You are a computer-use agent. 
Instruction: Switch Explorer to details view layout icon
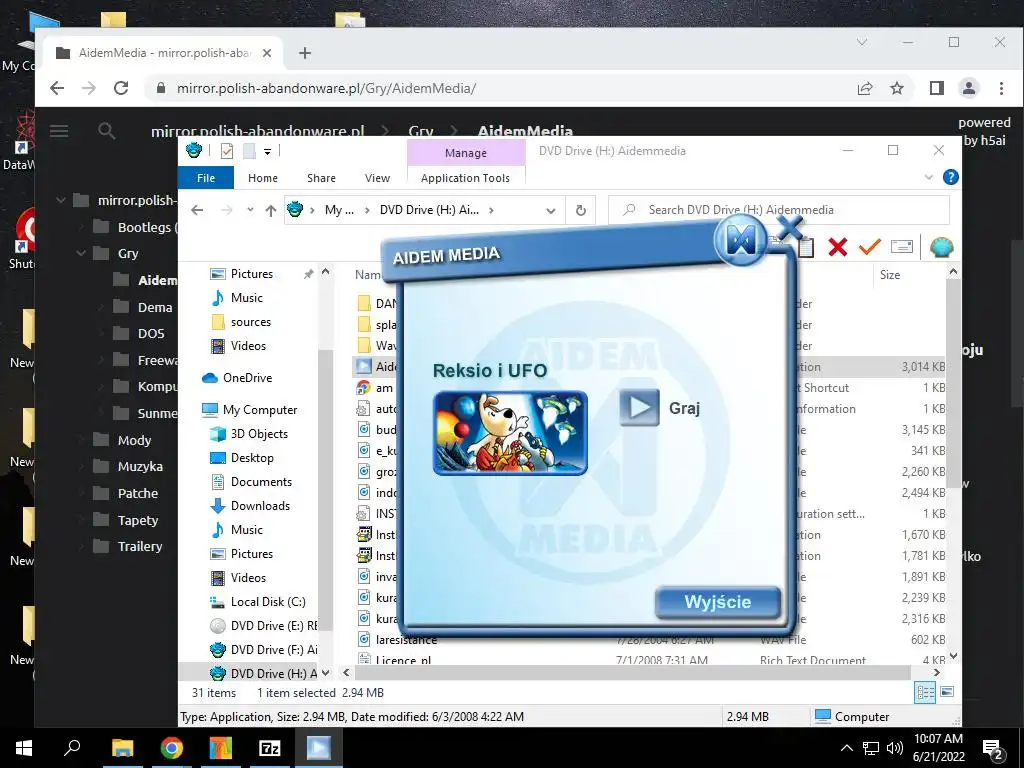click(925, 692)
